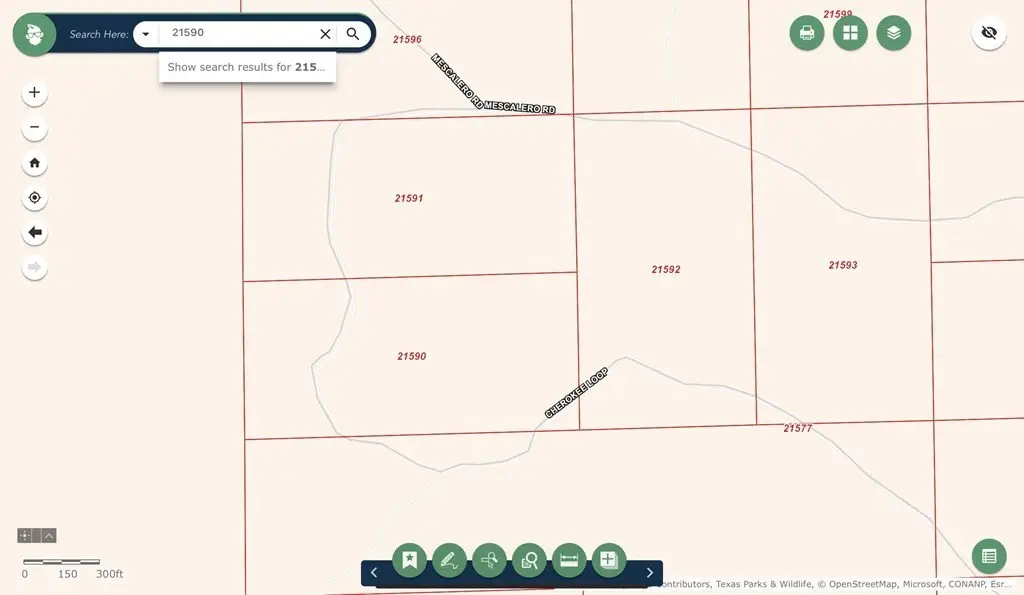Viewport: 1024px width, 595px height.
Task: Open the Draw tool with pencil icon
Action: click(x=449, y=560)
